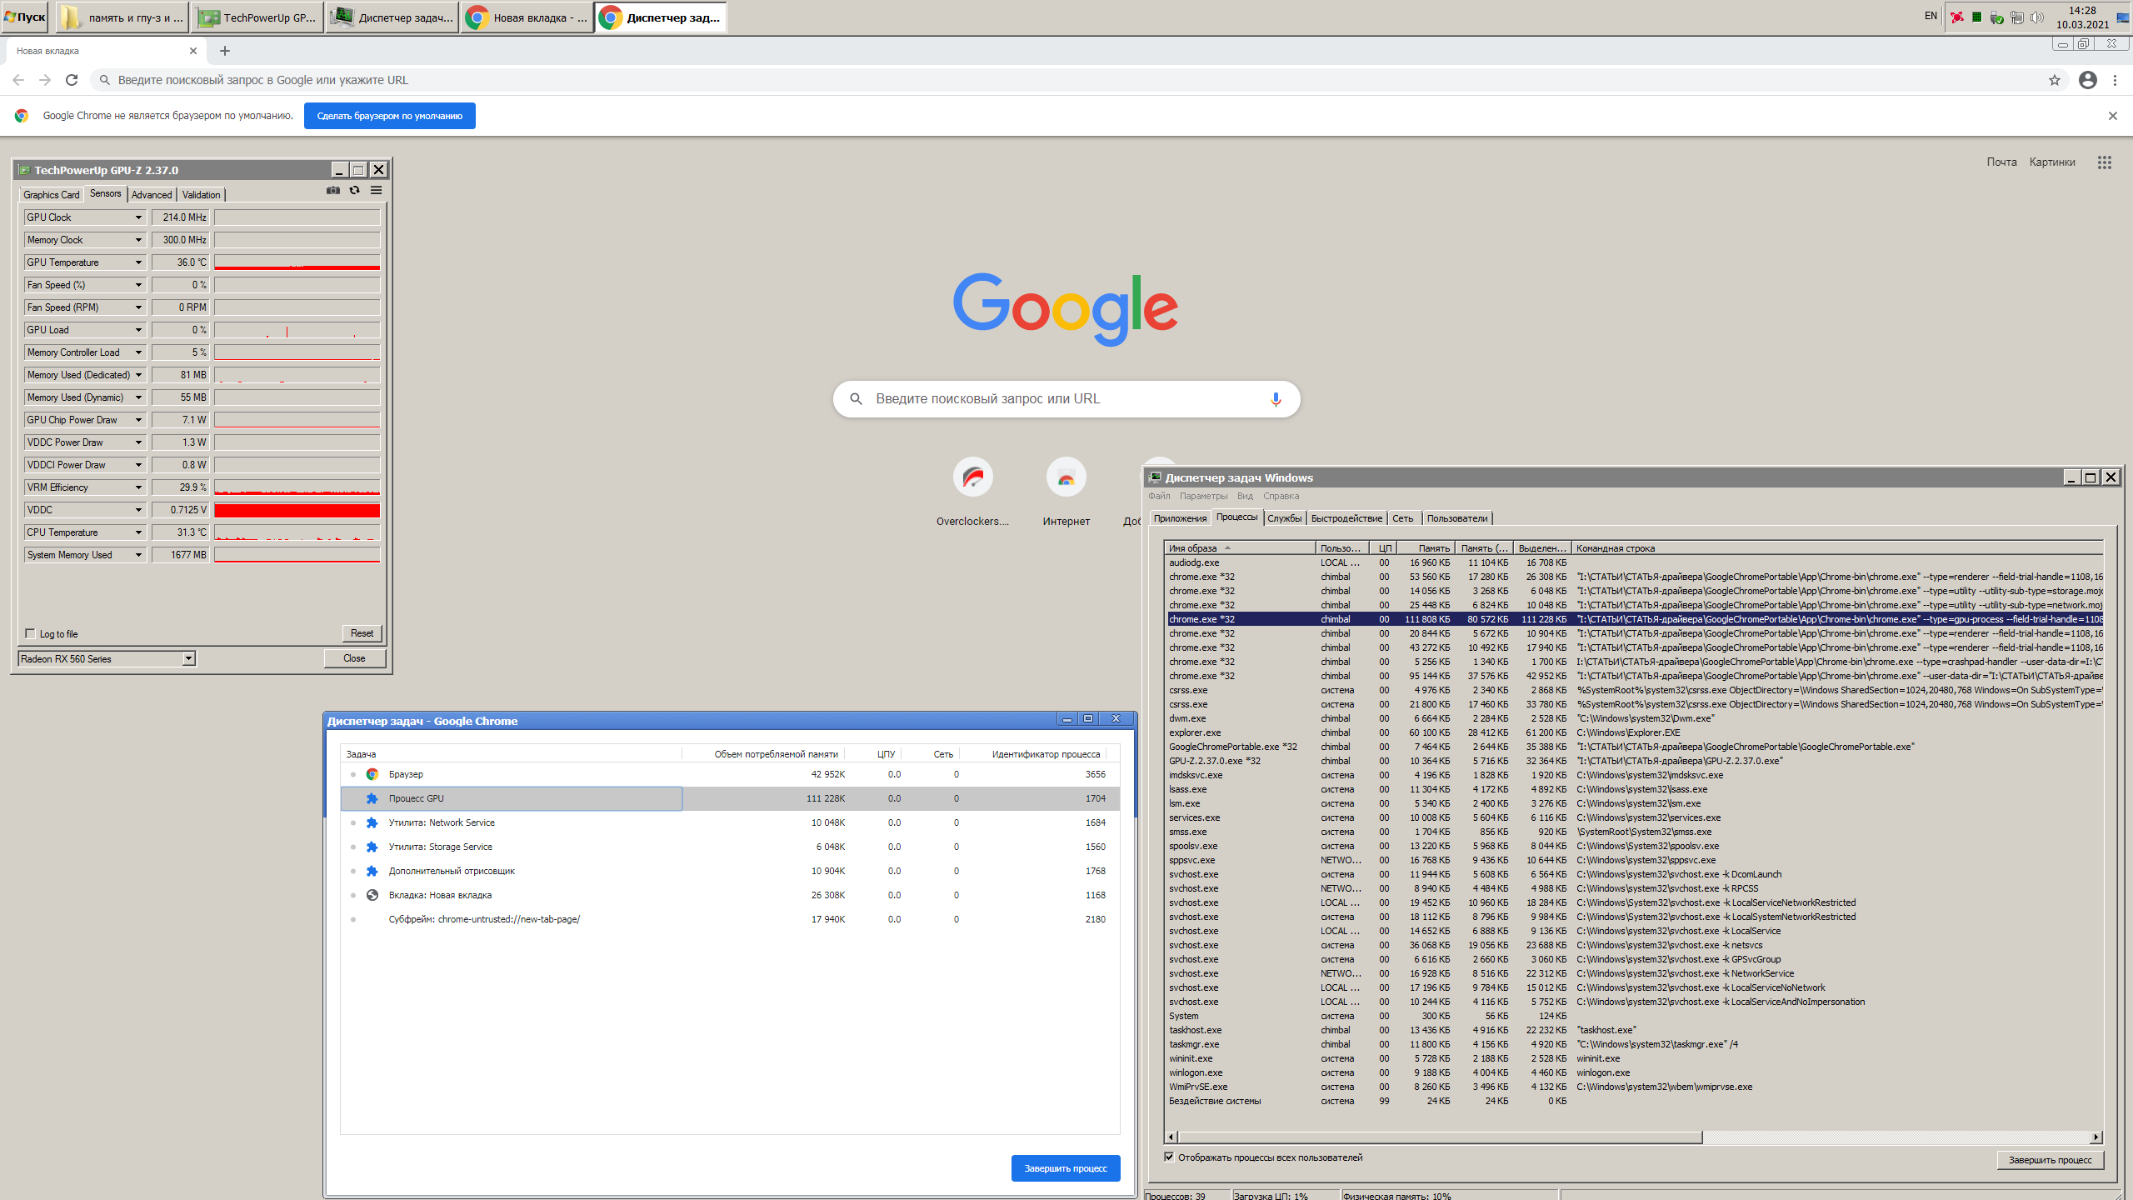Screen dimensions: 2133x1200
Task: Expand the GPU Temperature sensor dropdown
Action: point(138,263)
